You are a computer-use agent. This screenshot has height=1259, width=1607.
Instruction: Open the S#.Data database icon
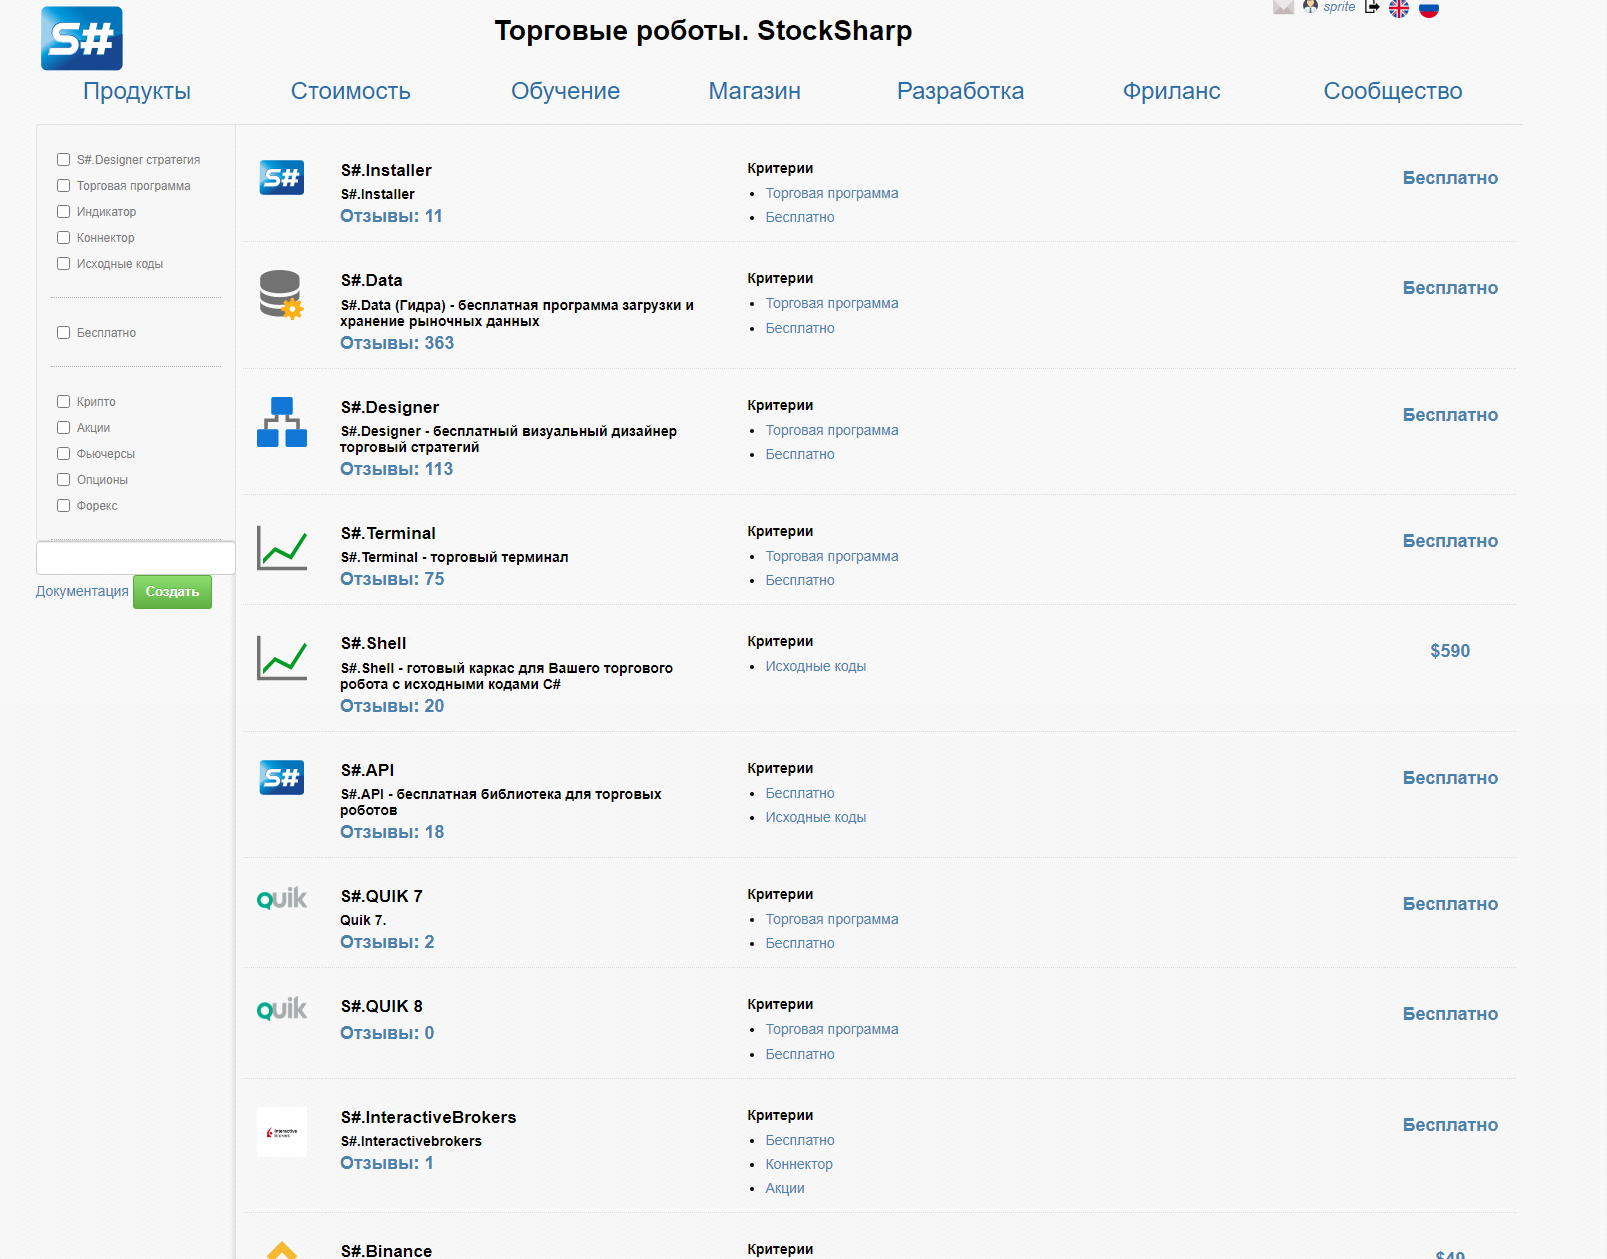(281, 294)
